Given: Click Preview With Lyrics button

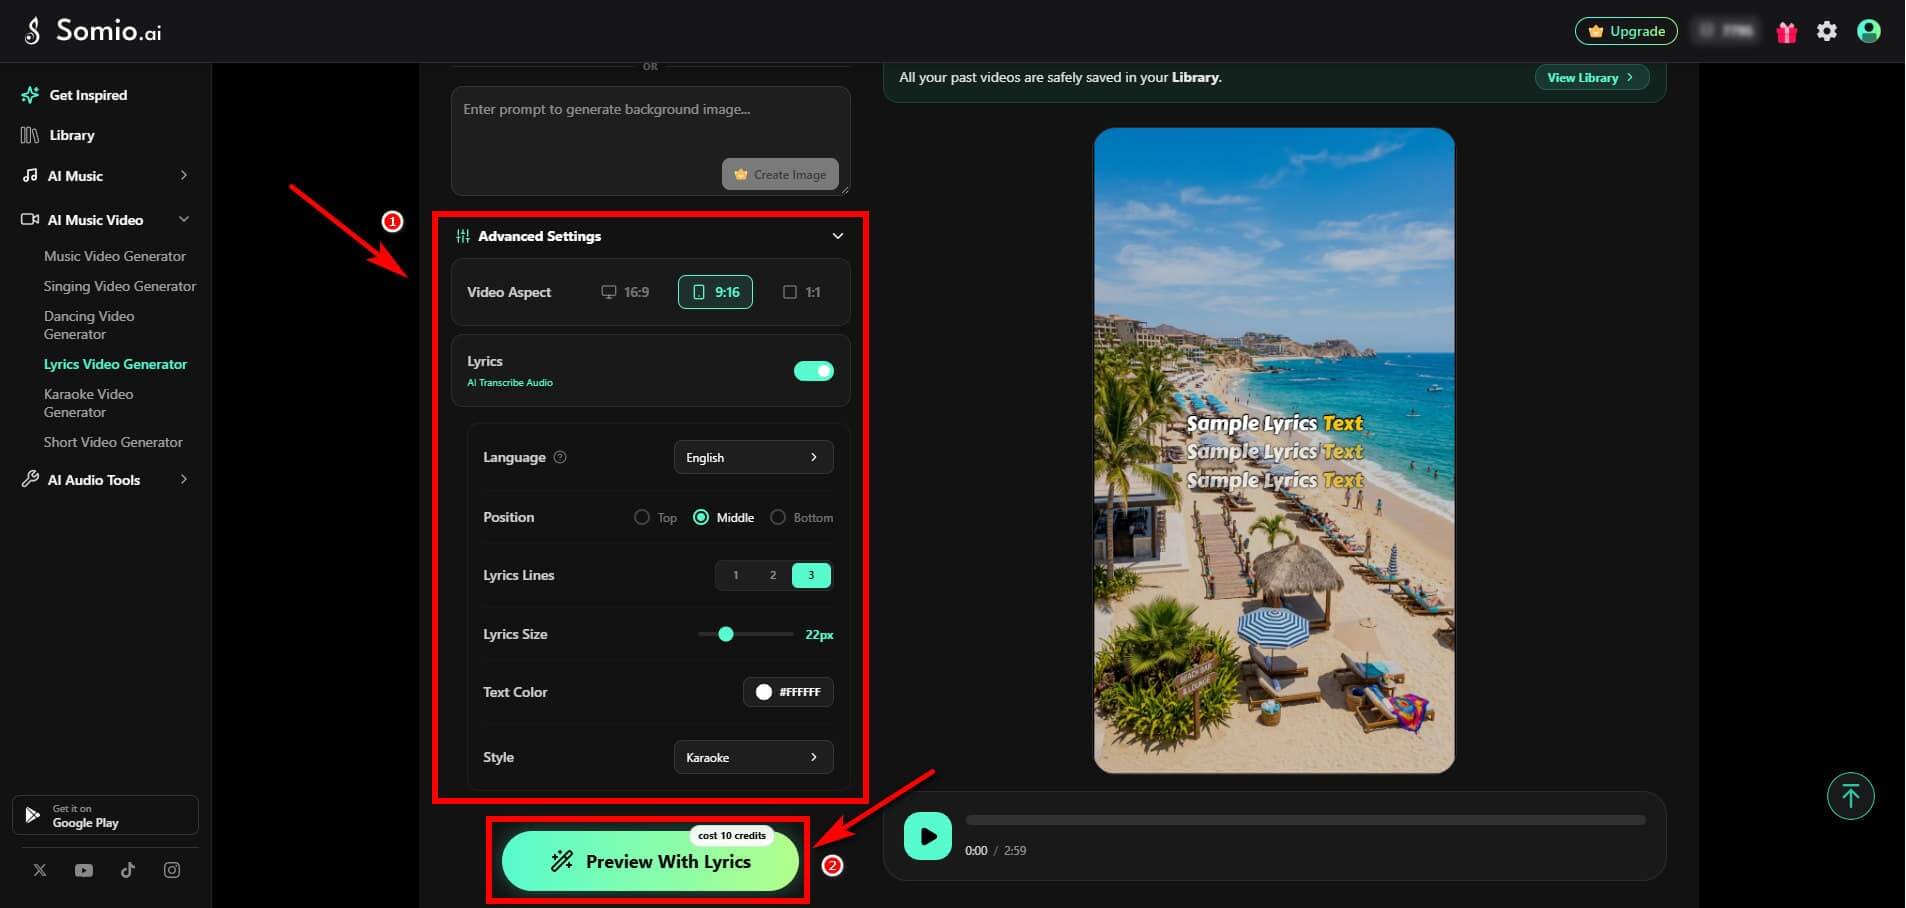Looking at the screenshot, I should click(650, 861).
